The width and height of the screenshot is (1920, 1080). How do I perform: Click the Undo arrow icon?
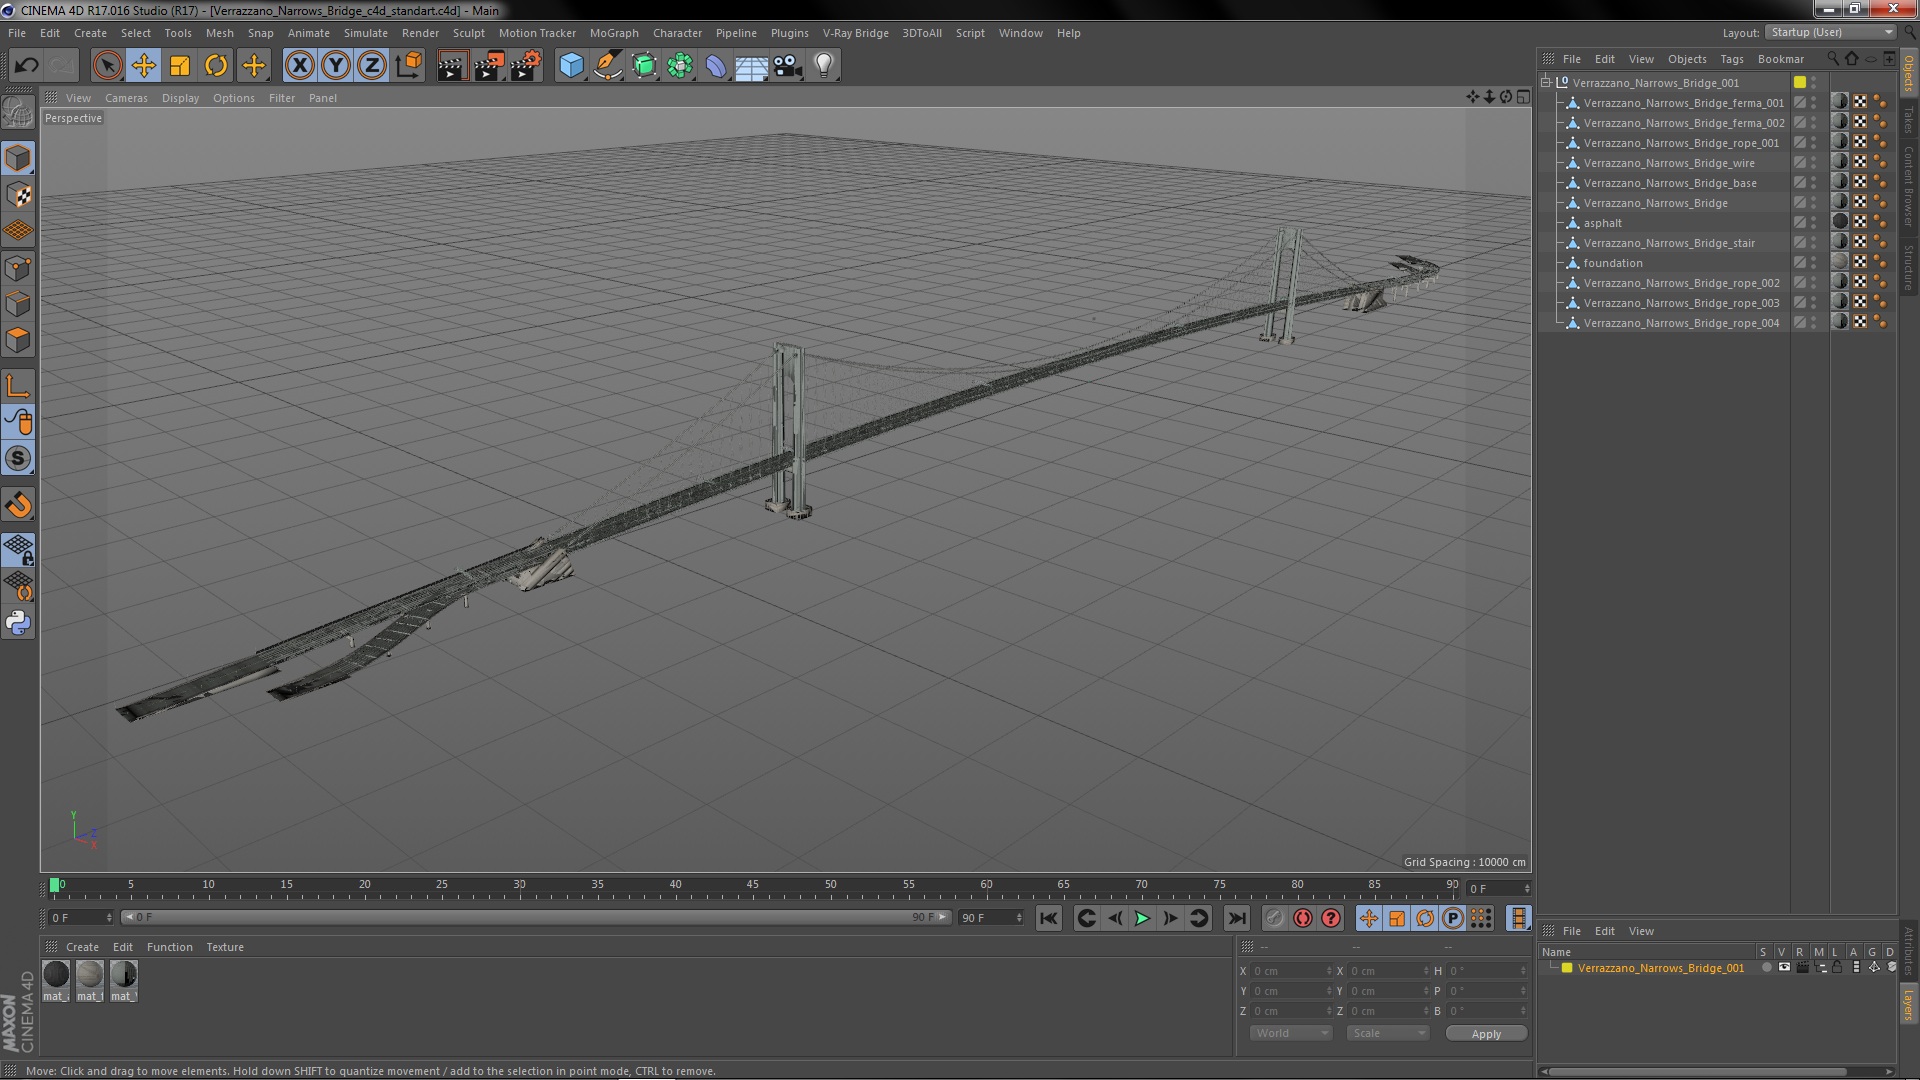pyautogui.click(x=26, y=66)
